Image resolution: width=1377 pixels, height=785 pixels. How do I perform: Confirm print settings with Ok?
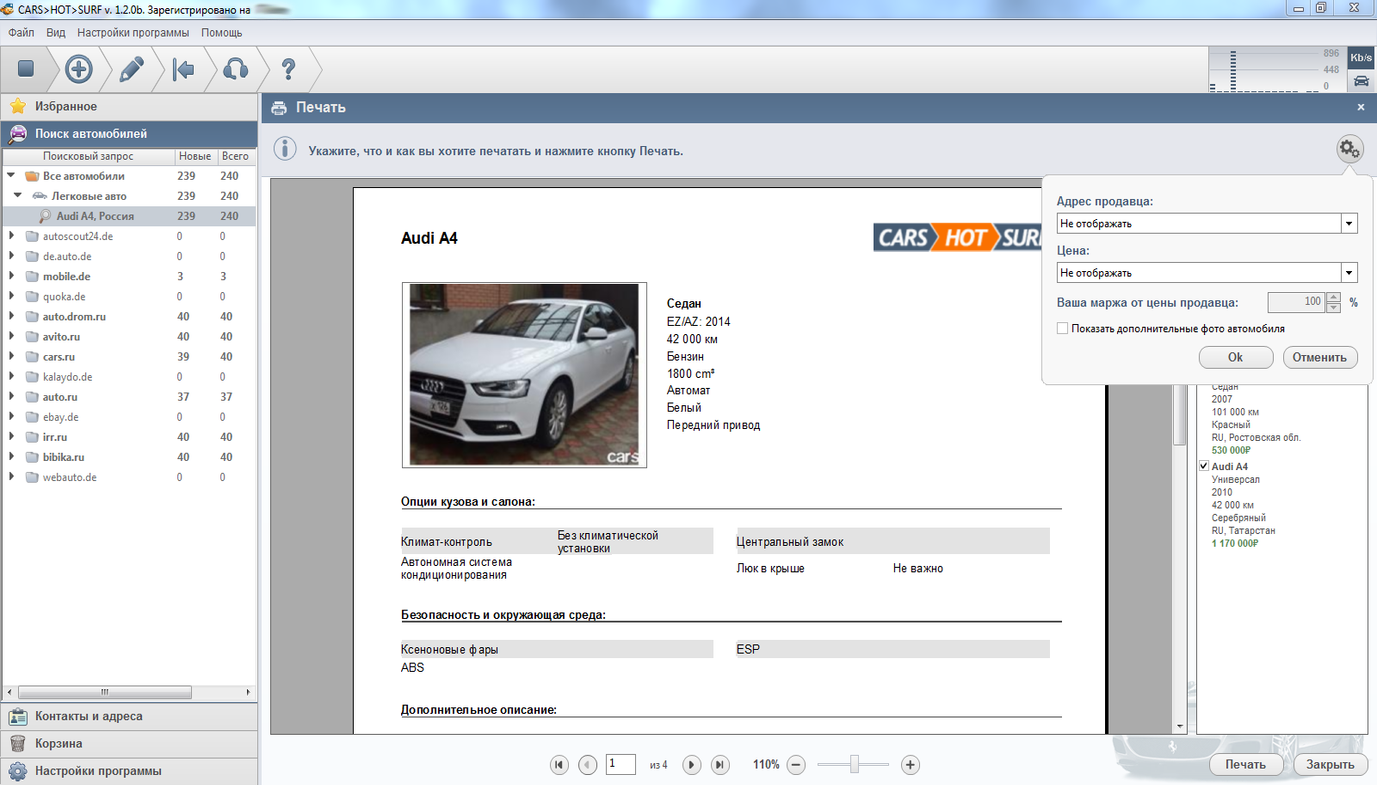[1235, 357]
